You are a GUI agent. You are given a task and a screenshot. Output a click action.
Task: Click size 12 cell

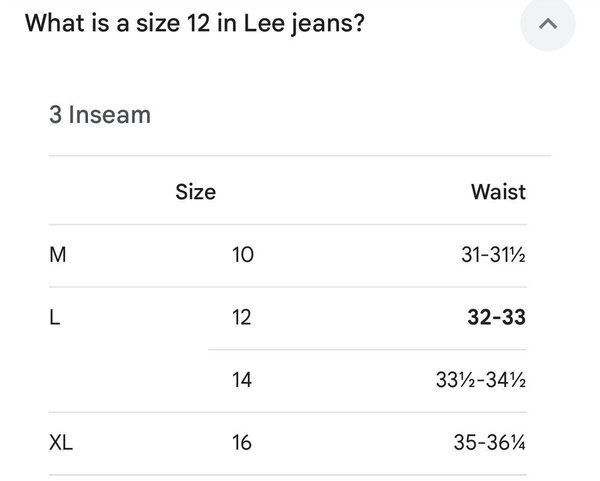point(242,318)
